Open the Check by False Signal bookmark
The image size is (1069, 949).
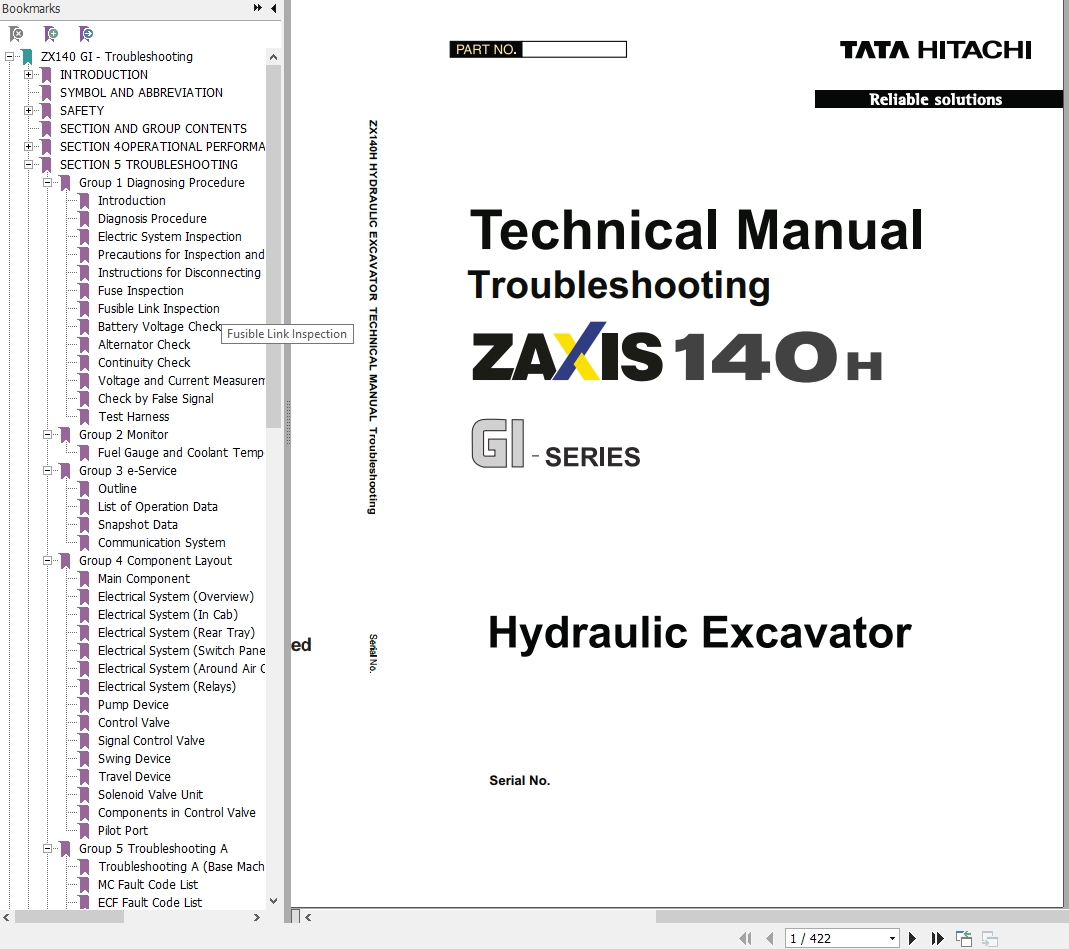[156, 399]
